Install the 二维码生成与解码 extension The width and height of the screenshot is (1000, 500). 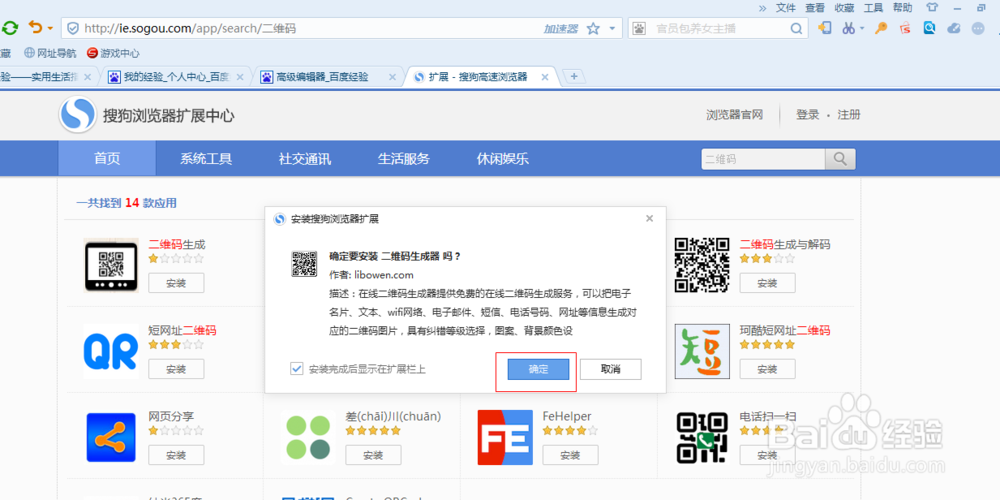pyautogui.click(x=767, y=283)
